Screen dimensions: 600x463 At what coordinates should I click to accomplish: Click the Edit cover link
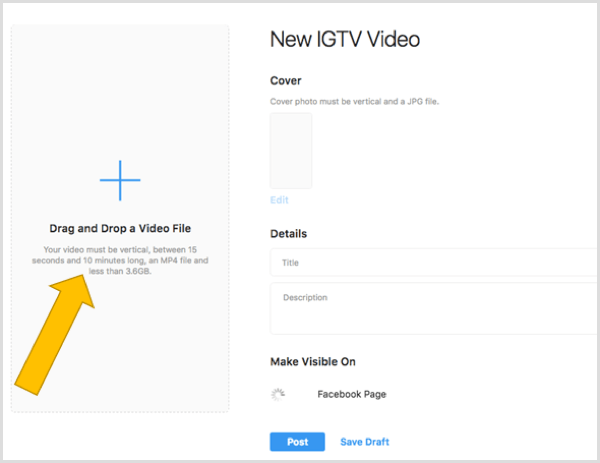(x=279, y=200)
